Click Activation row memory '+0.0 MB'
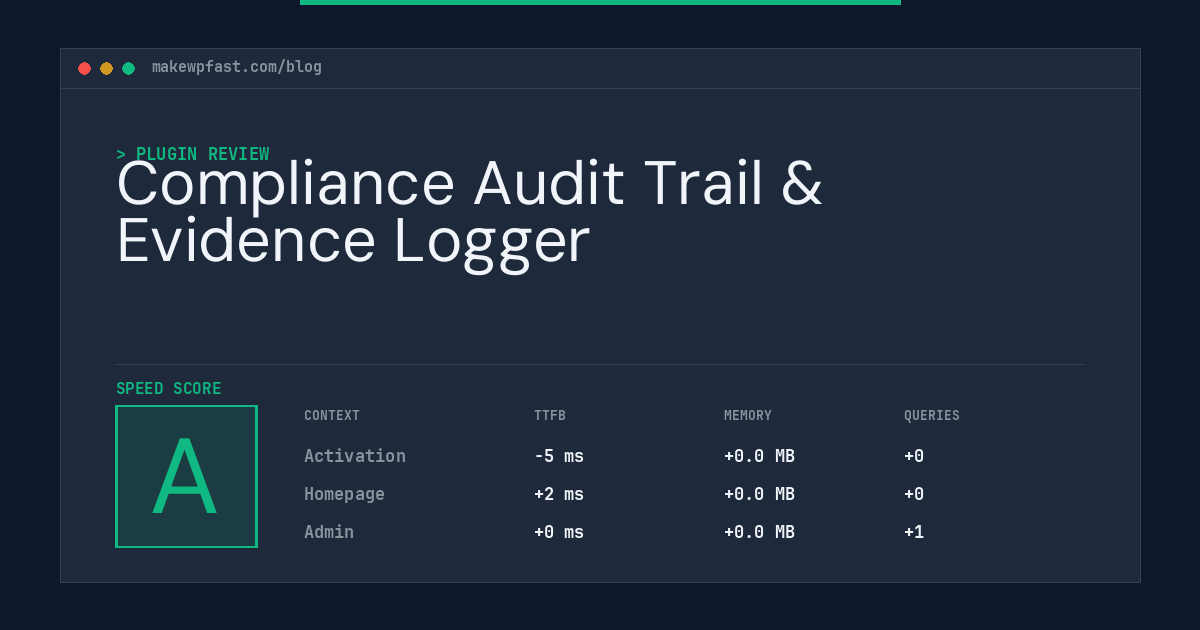The width and height of the screenshot is (1200, 630). coord(759,456)
